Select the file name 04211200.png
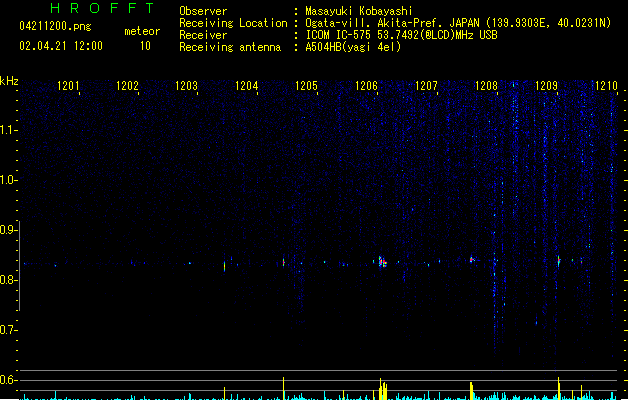The height and width of the screenshot is (400, 629). point(55,27)
